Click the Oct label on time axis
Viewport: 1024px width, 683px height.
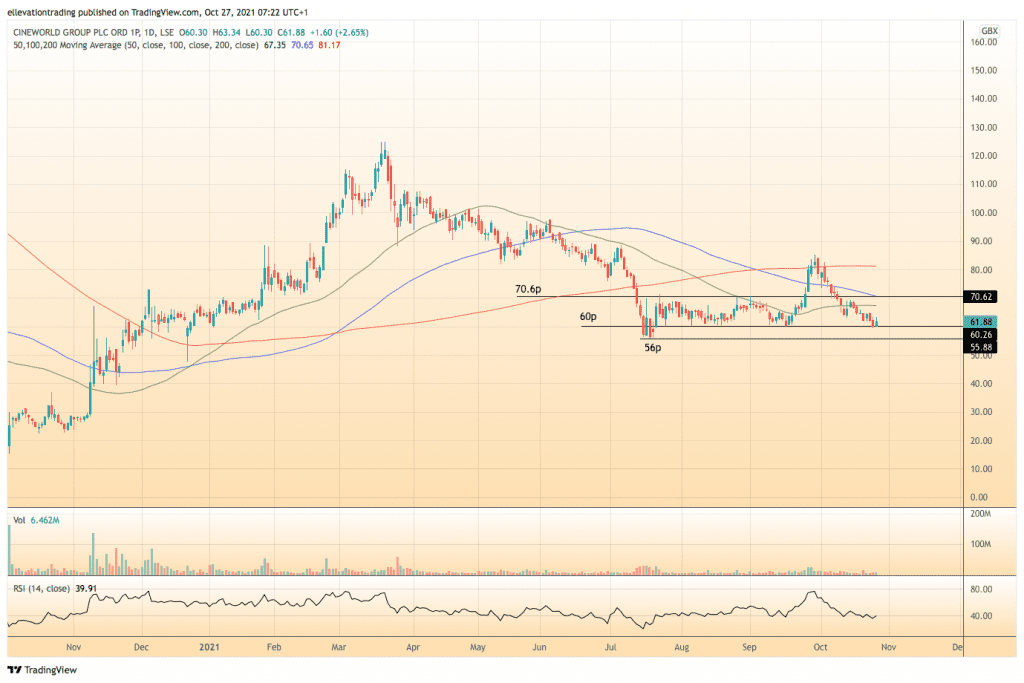click(820, 647)
